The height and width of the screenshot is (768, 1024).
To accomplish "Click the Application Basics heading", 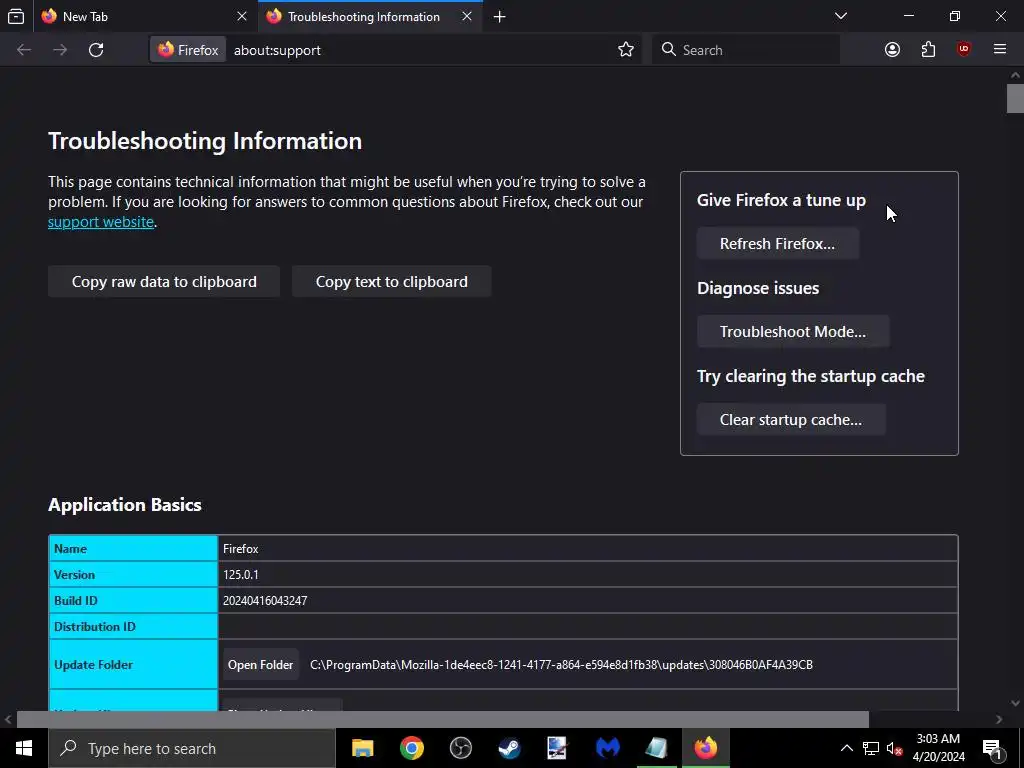I will pyautogui.click(x=125, y=505).
